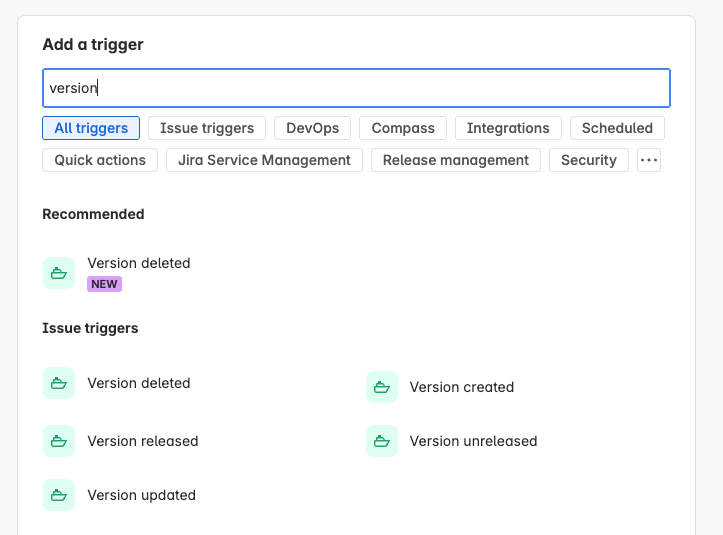Filter by DevOps triggers
723x535 pixels.
pos(313,128)
